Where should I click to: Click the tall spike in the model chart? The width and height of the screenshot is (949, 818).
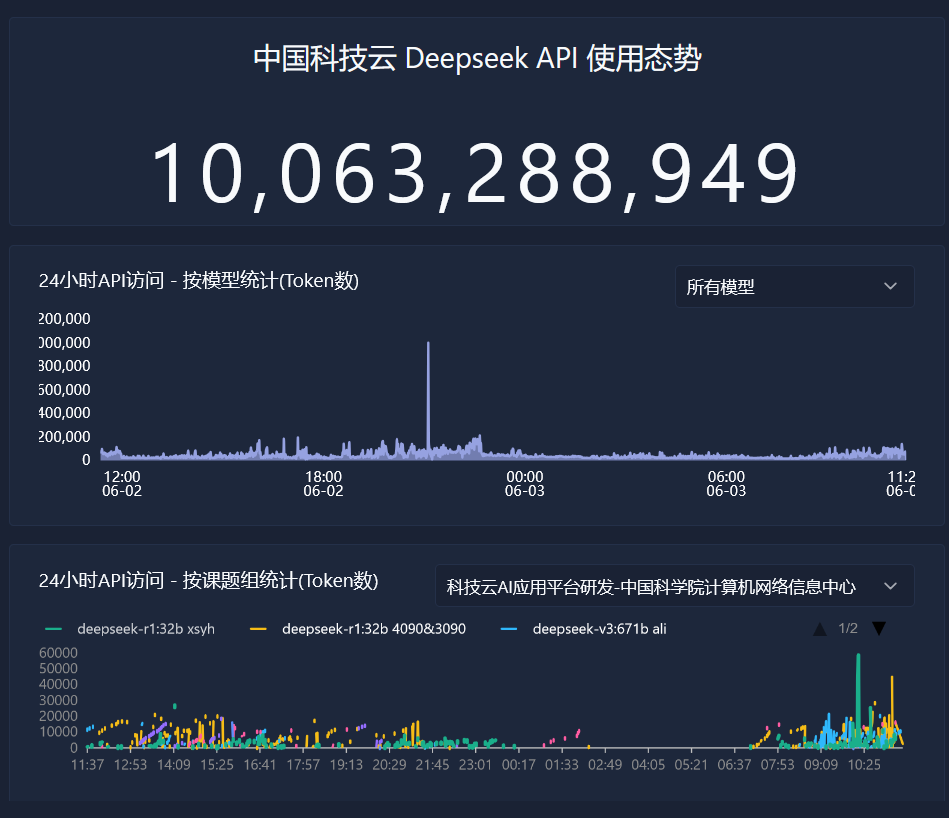[x=428, y=380]
